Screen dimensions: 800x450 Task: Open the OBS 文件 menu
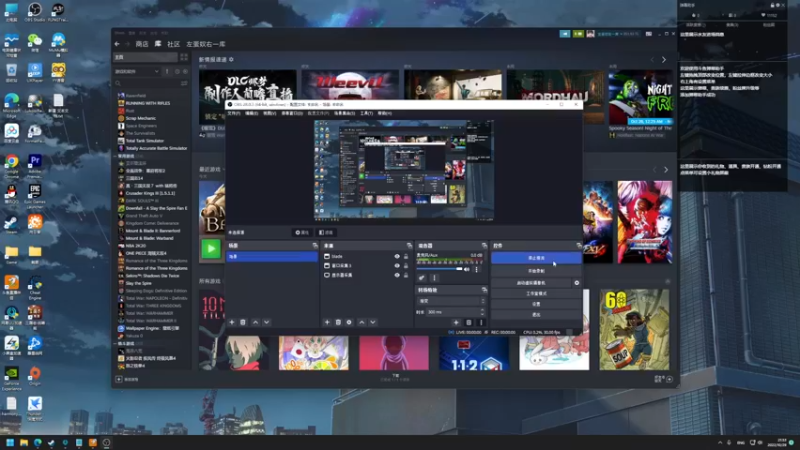(x=234, y=113)
